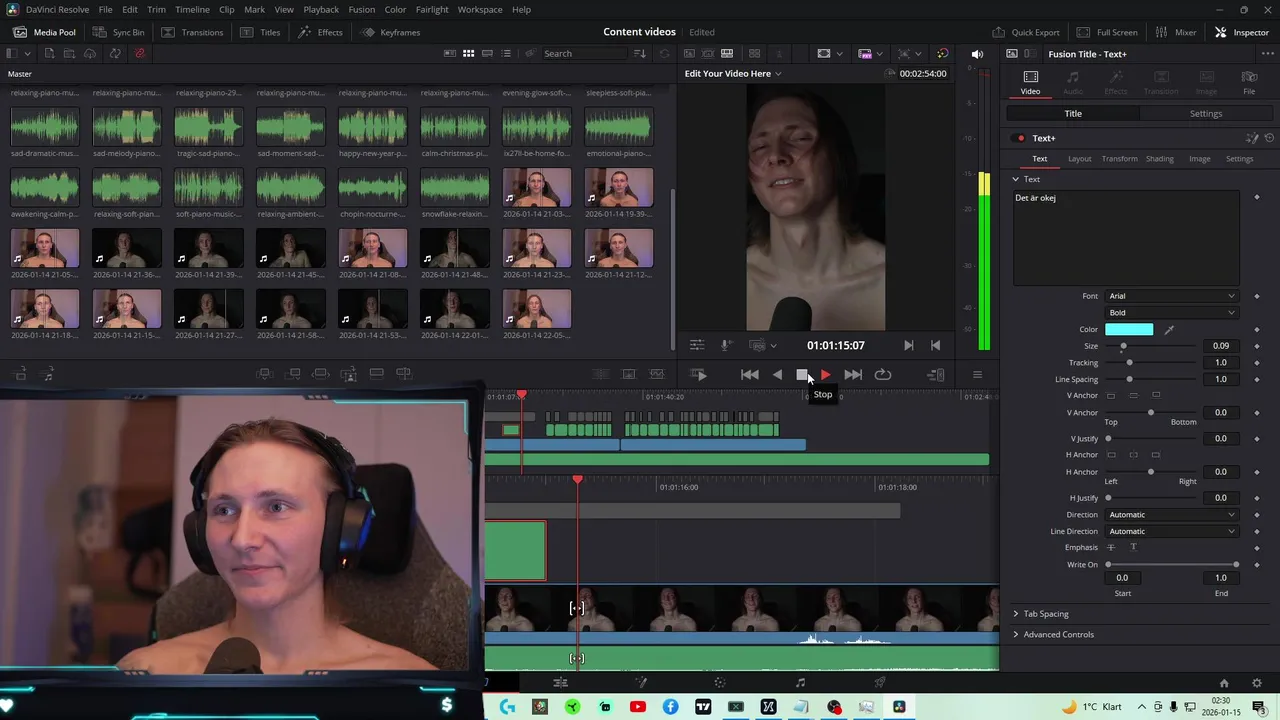Switch media pool to thumbnail view
Viewport: 1280px width, 720px height.
(x=468, y=53)
